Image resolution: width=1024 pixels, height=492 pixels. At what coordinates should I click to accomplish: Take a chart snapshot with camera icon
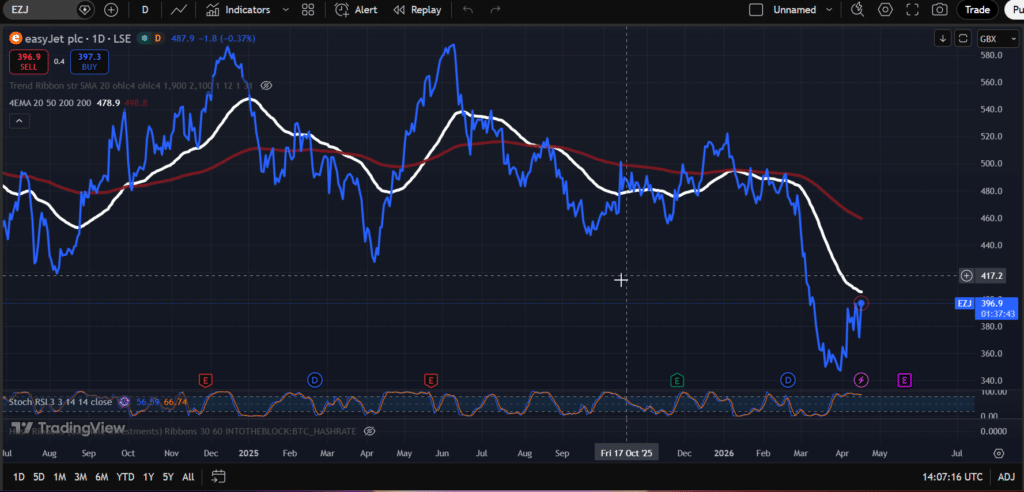click(x=939, y=10)
